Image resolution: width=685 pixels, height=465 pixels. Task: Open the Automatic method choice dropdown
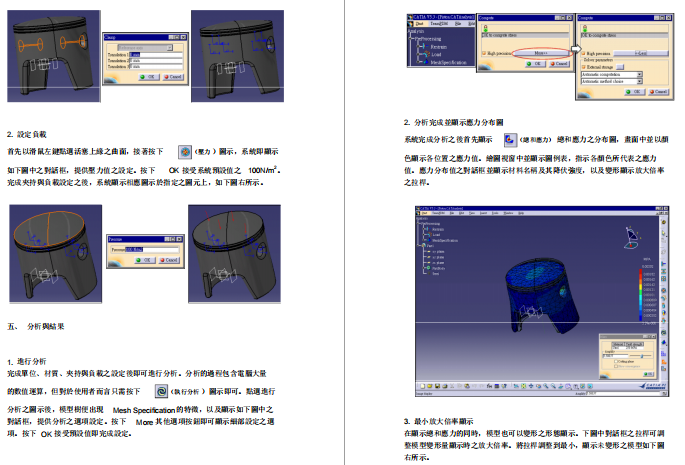612,81
